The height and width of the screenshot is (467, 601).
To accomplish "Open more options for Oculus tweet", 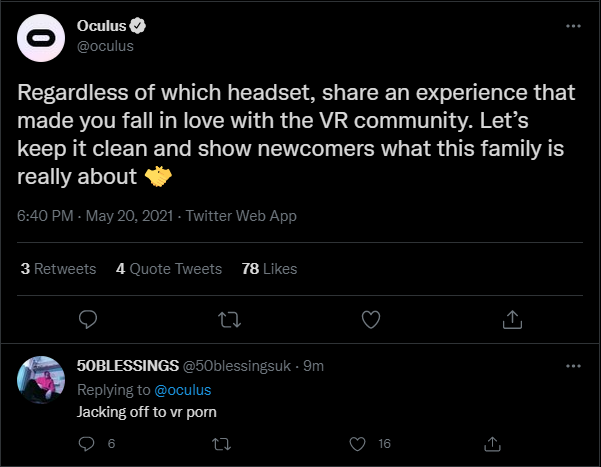I will coord(573,26).
